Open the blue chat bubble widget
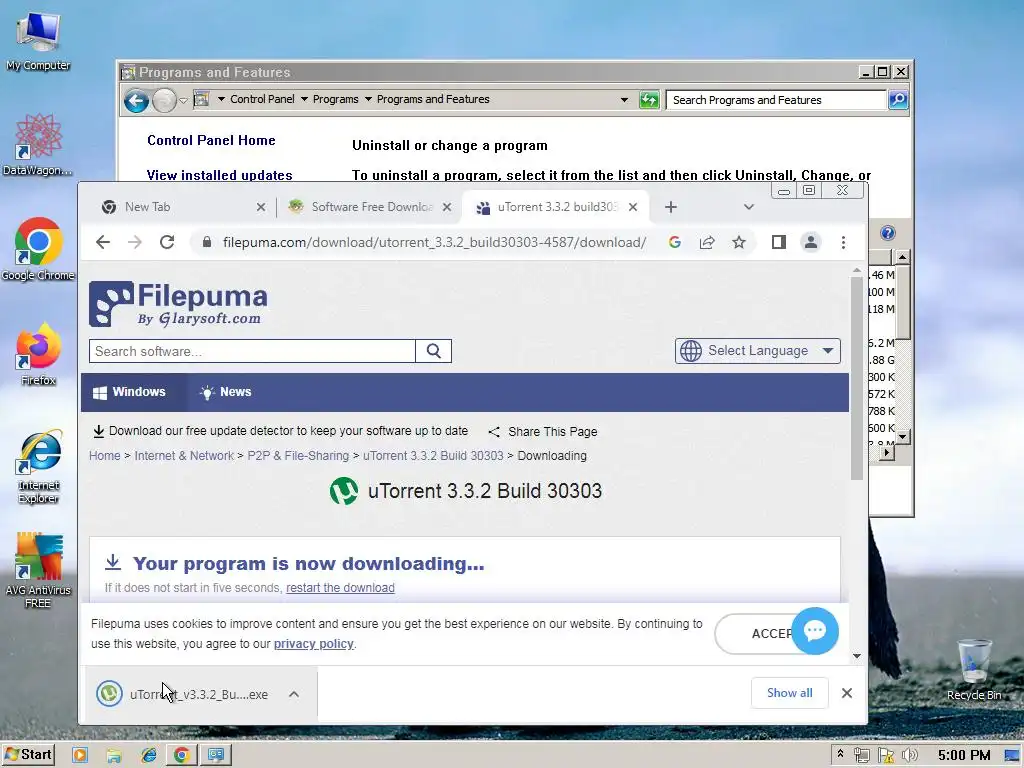 815,631
